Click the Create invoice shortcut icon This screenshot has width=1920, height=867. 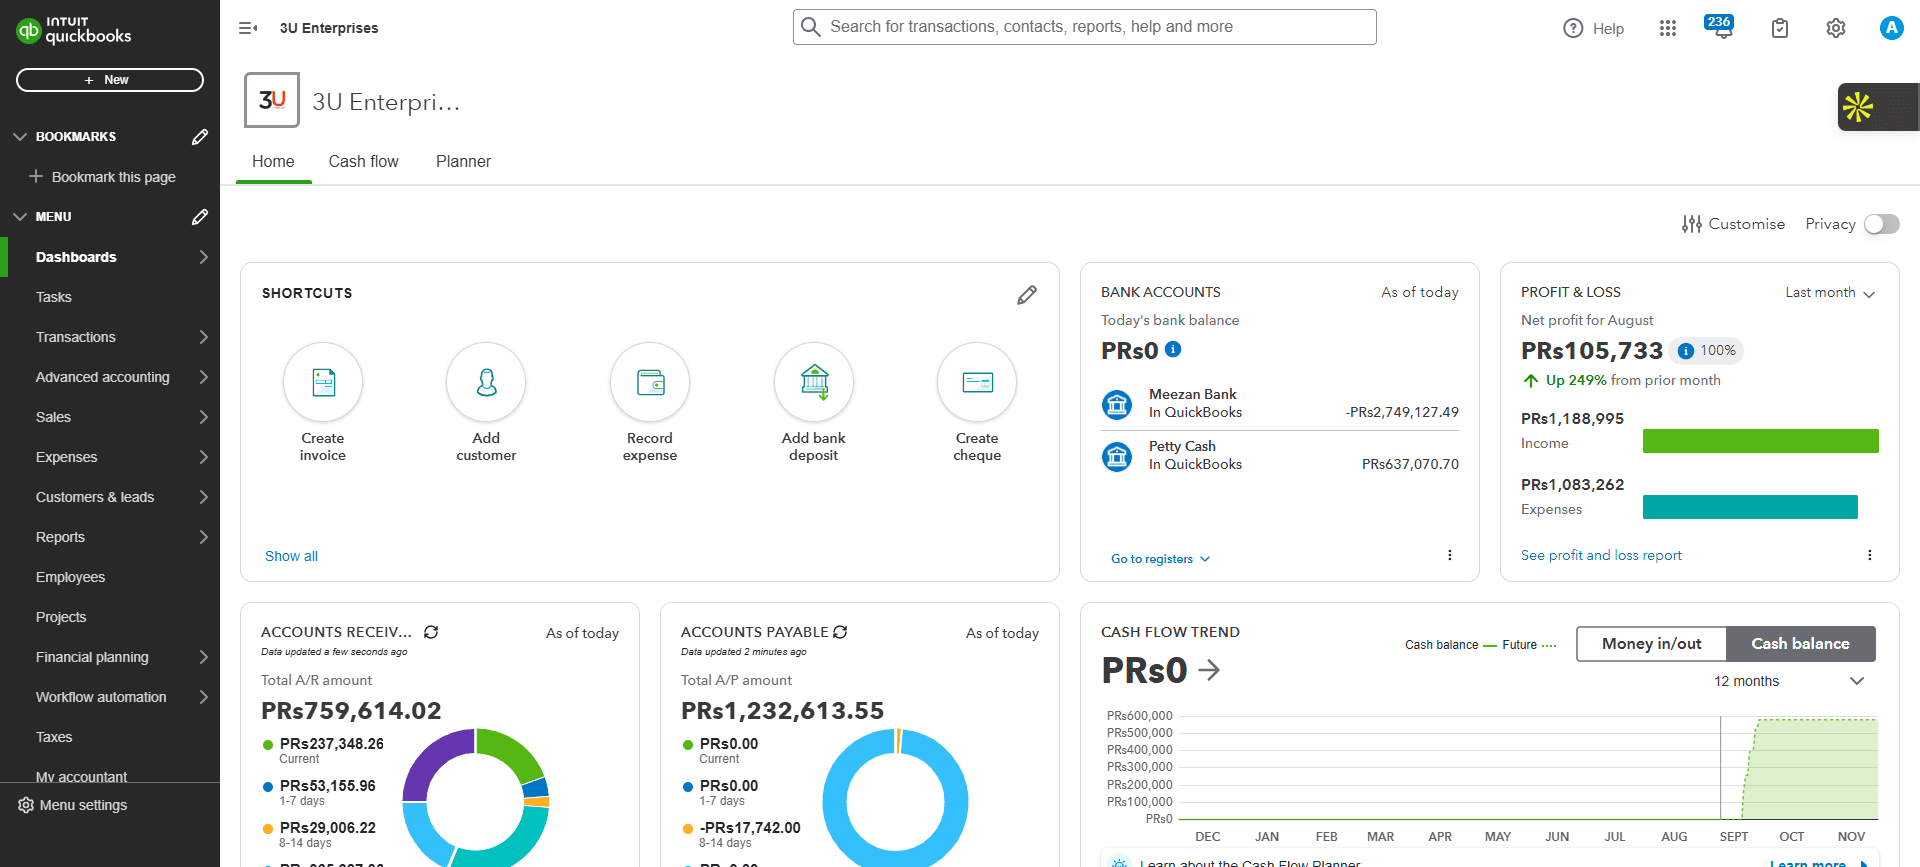[x=323, y=383]
